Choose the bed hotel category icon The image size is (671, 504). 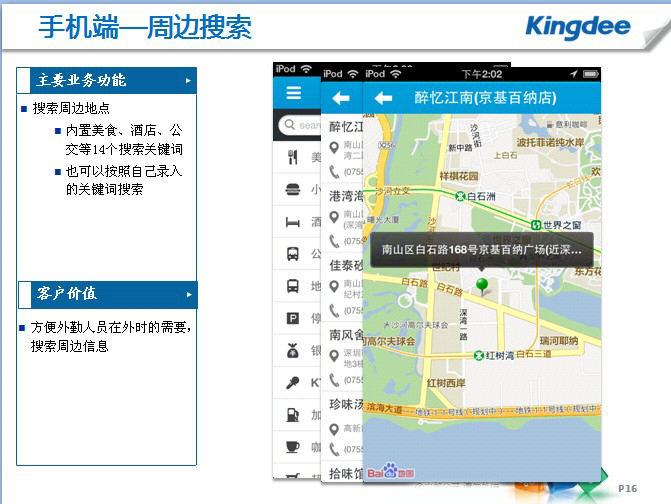pos(293,222)
